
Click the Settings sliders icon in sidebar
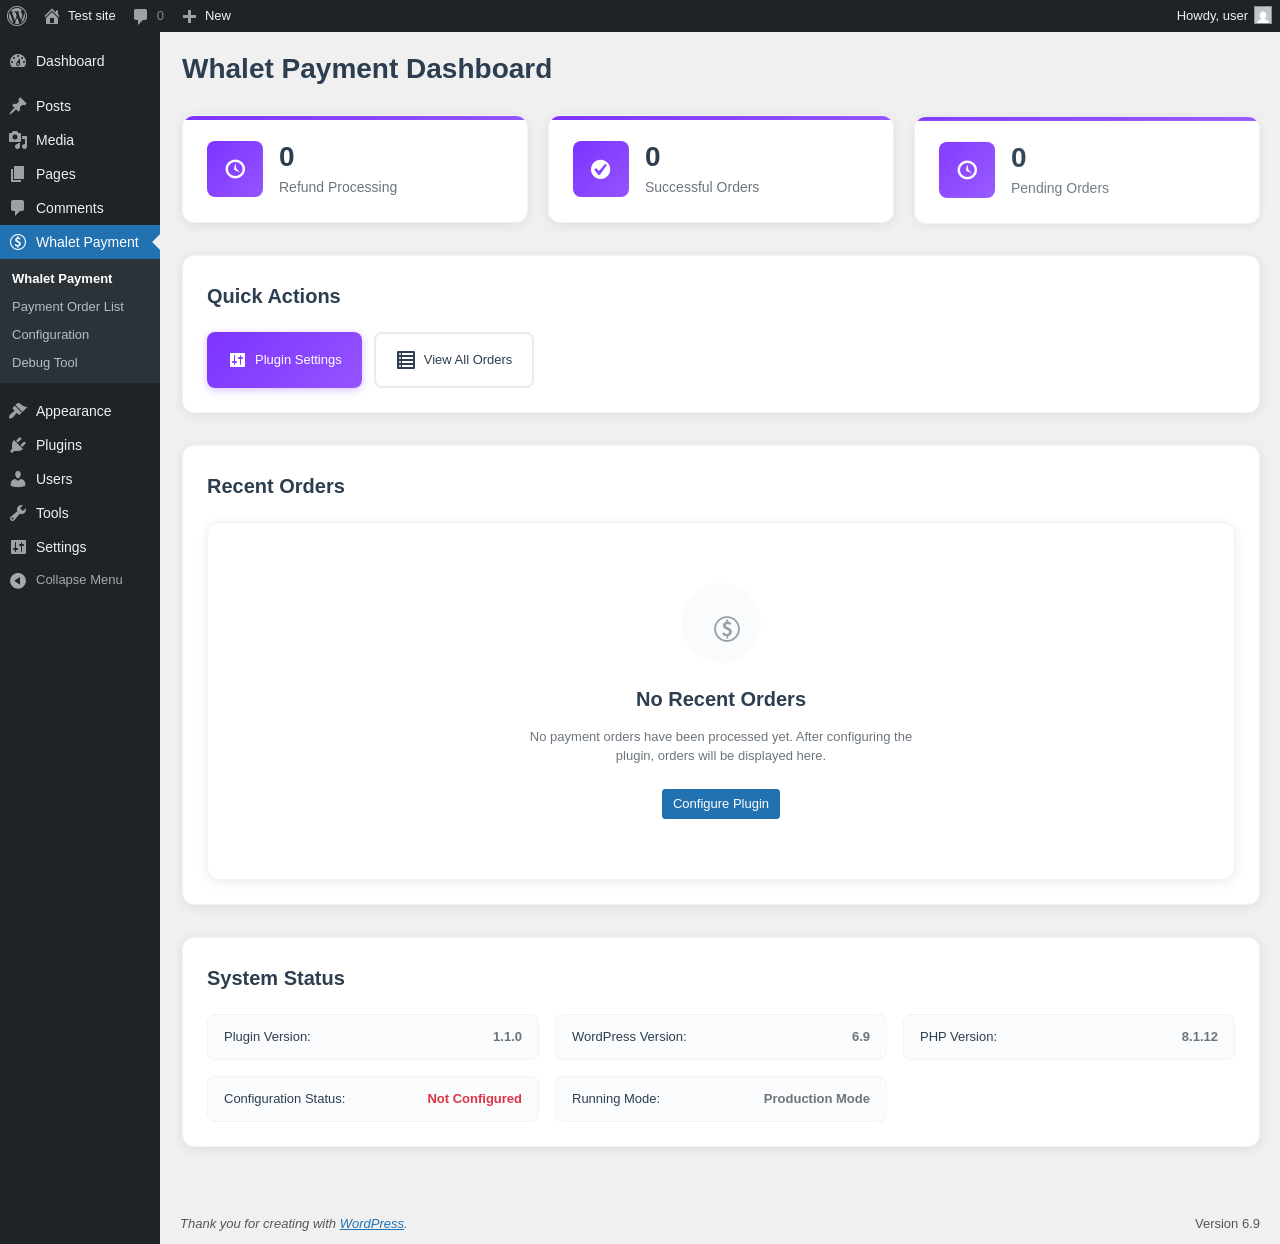18,547
